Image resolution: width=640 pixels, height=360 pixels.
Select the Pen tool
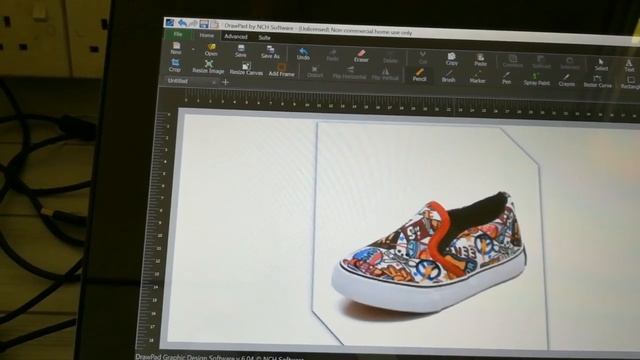[x=507, y=78]
